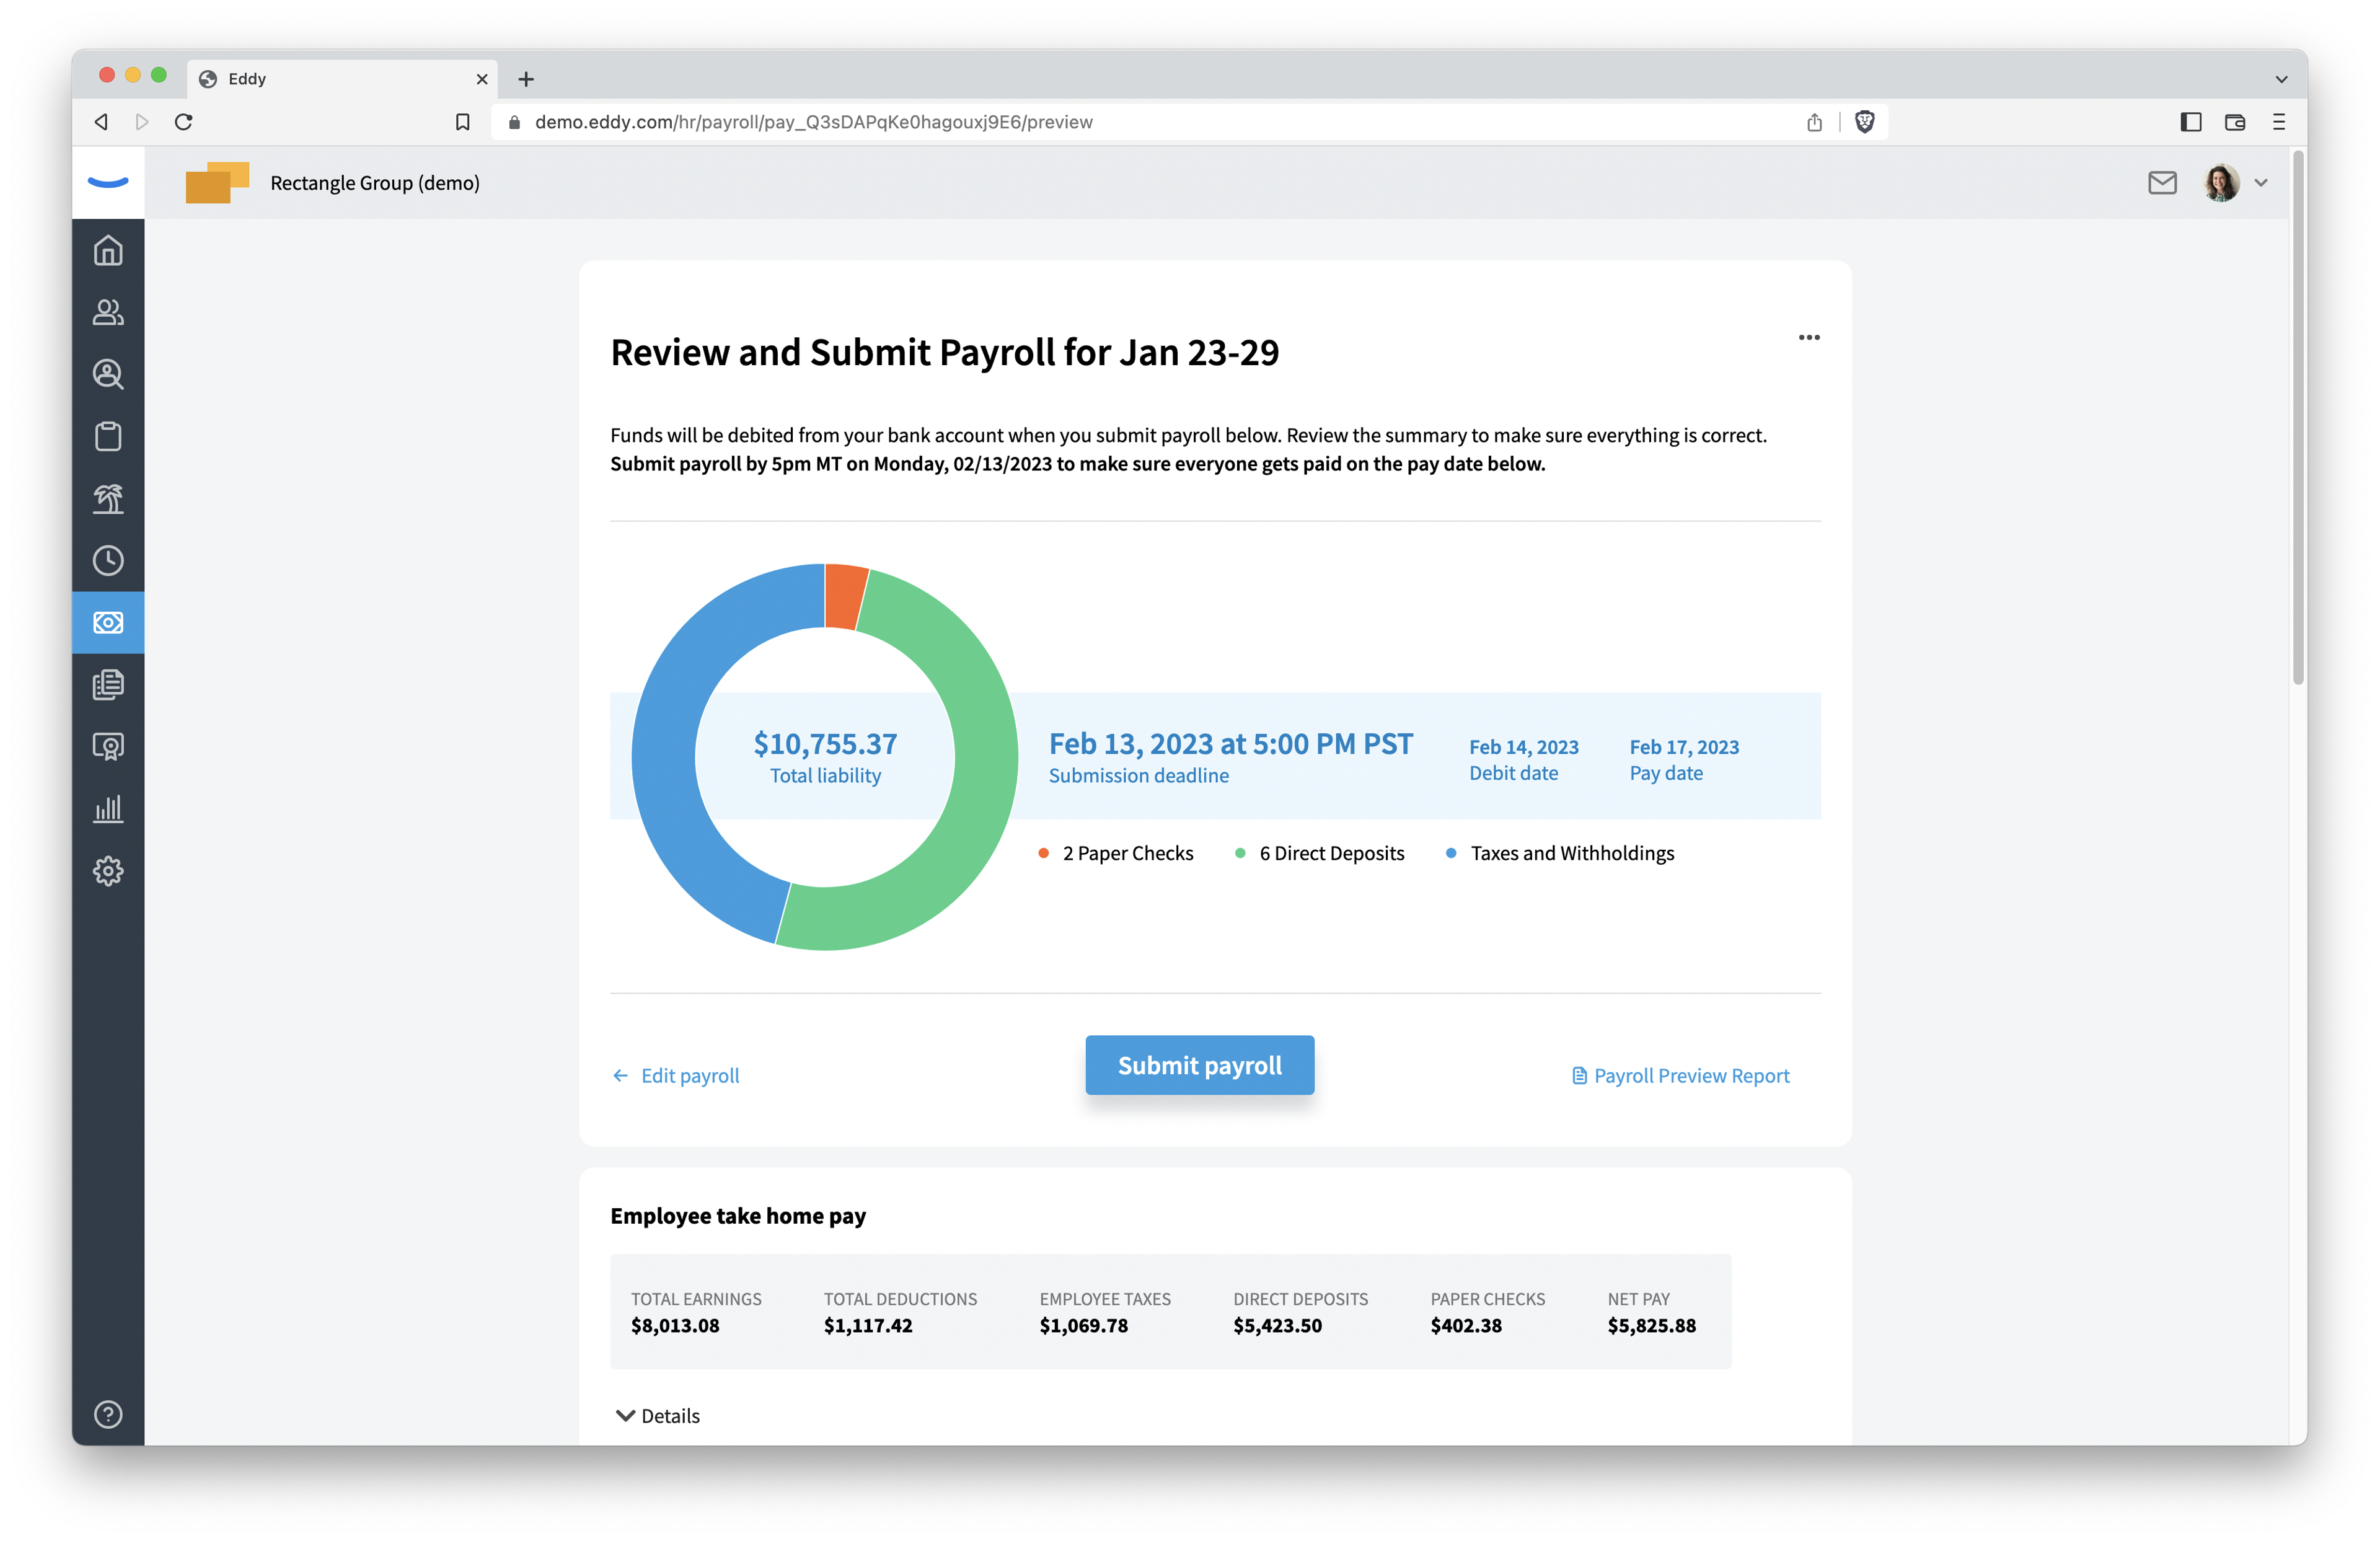Open the Settings gear icon in sidebar
2380x1541 pixels.
(x=108, y=871)
